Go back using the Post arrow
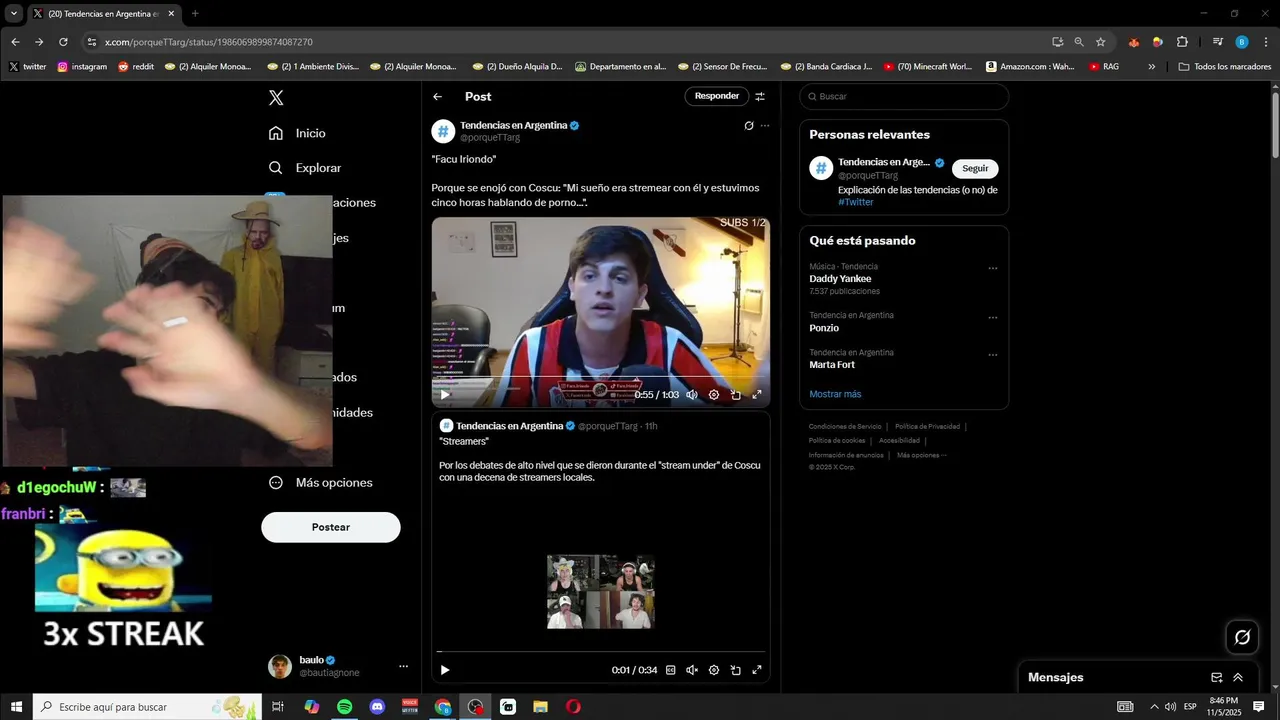1280x720 pixels. [x=438, y=96]
